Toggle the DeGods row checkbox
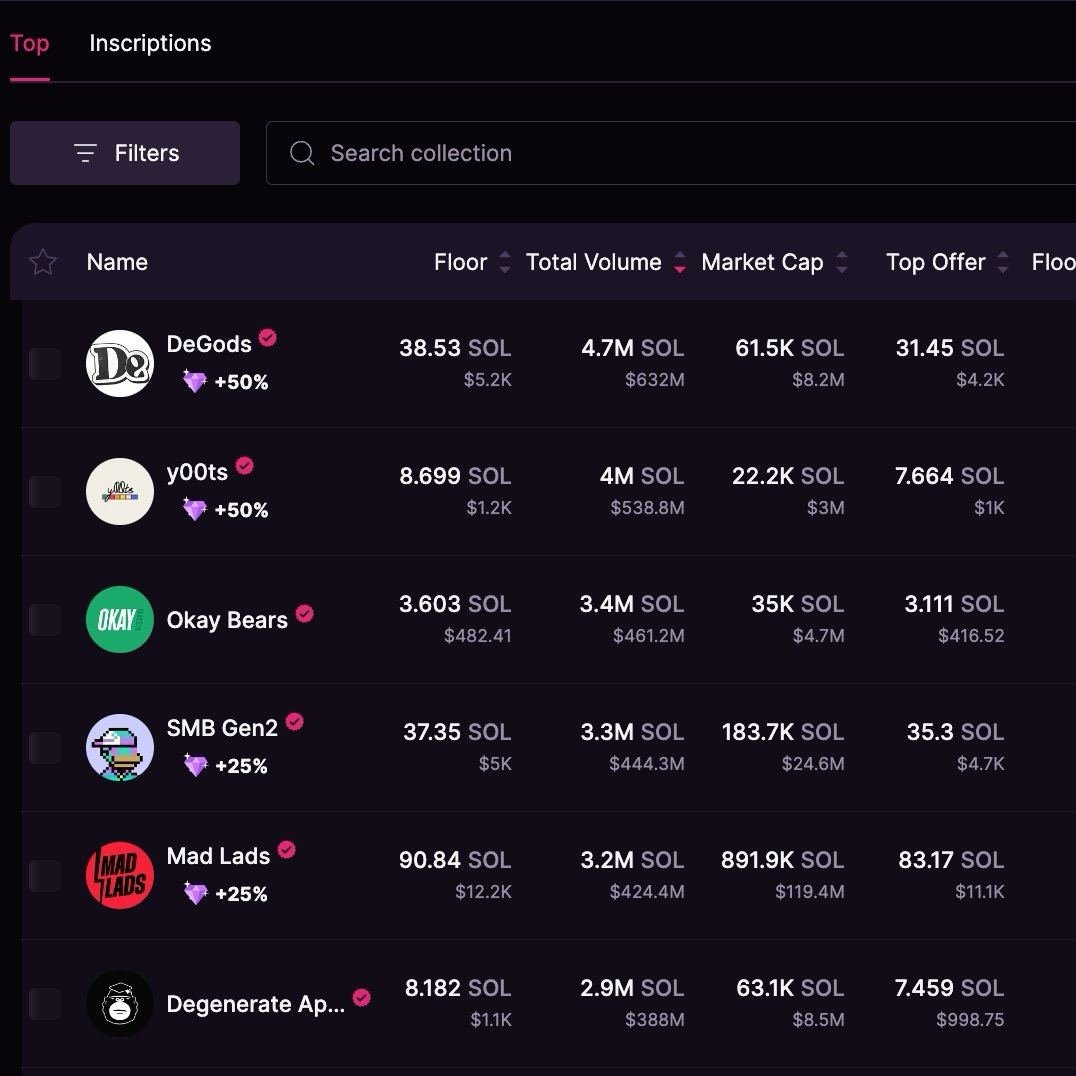The height and width of the screenshot is (1076, 1076). (x=45, y=364)
